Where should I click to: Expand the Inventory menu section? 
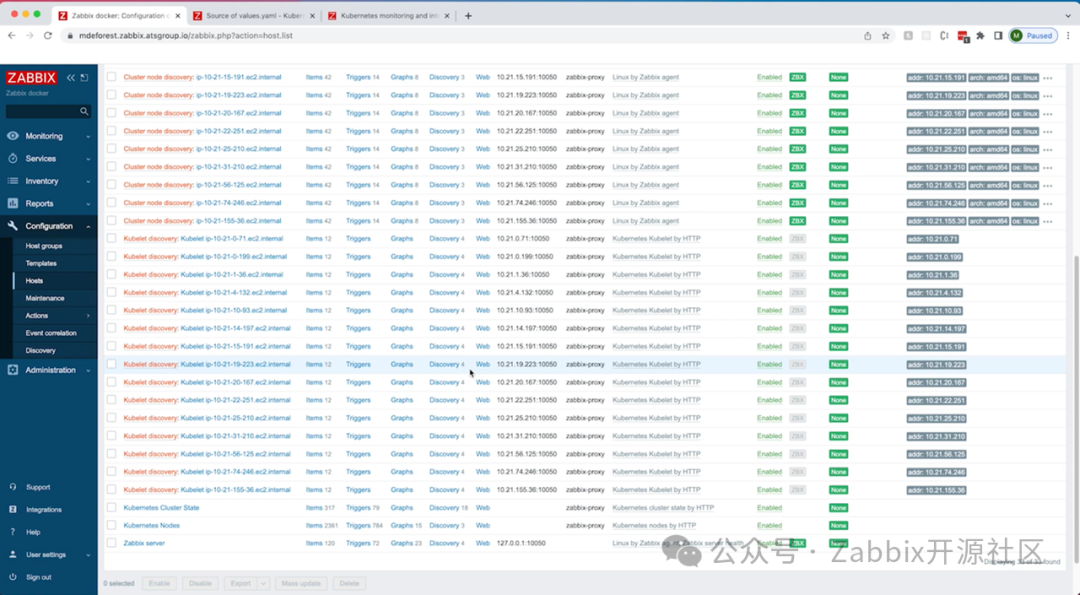click(x=88, y=182)
